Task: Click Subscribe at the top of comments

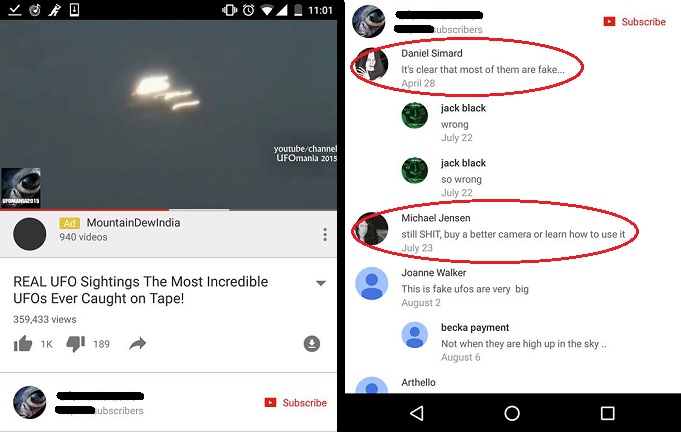Action: [635, 22]
